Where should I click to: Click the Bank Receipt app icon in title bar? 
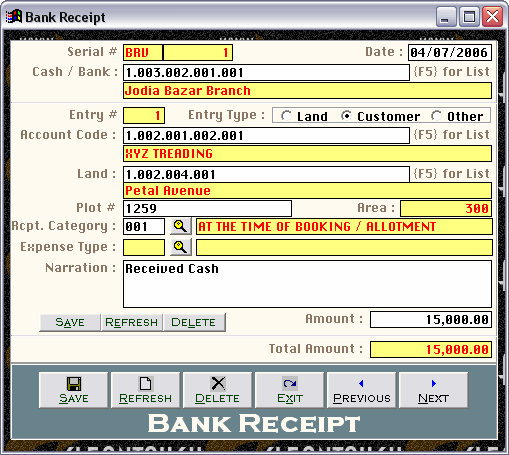(x=14, y=16)
